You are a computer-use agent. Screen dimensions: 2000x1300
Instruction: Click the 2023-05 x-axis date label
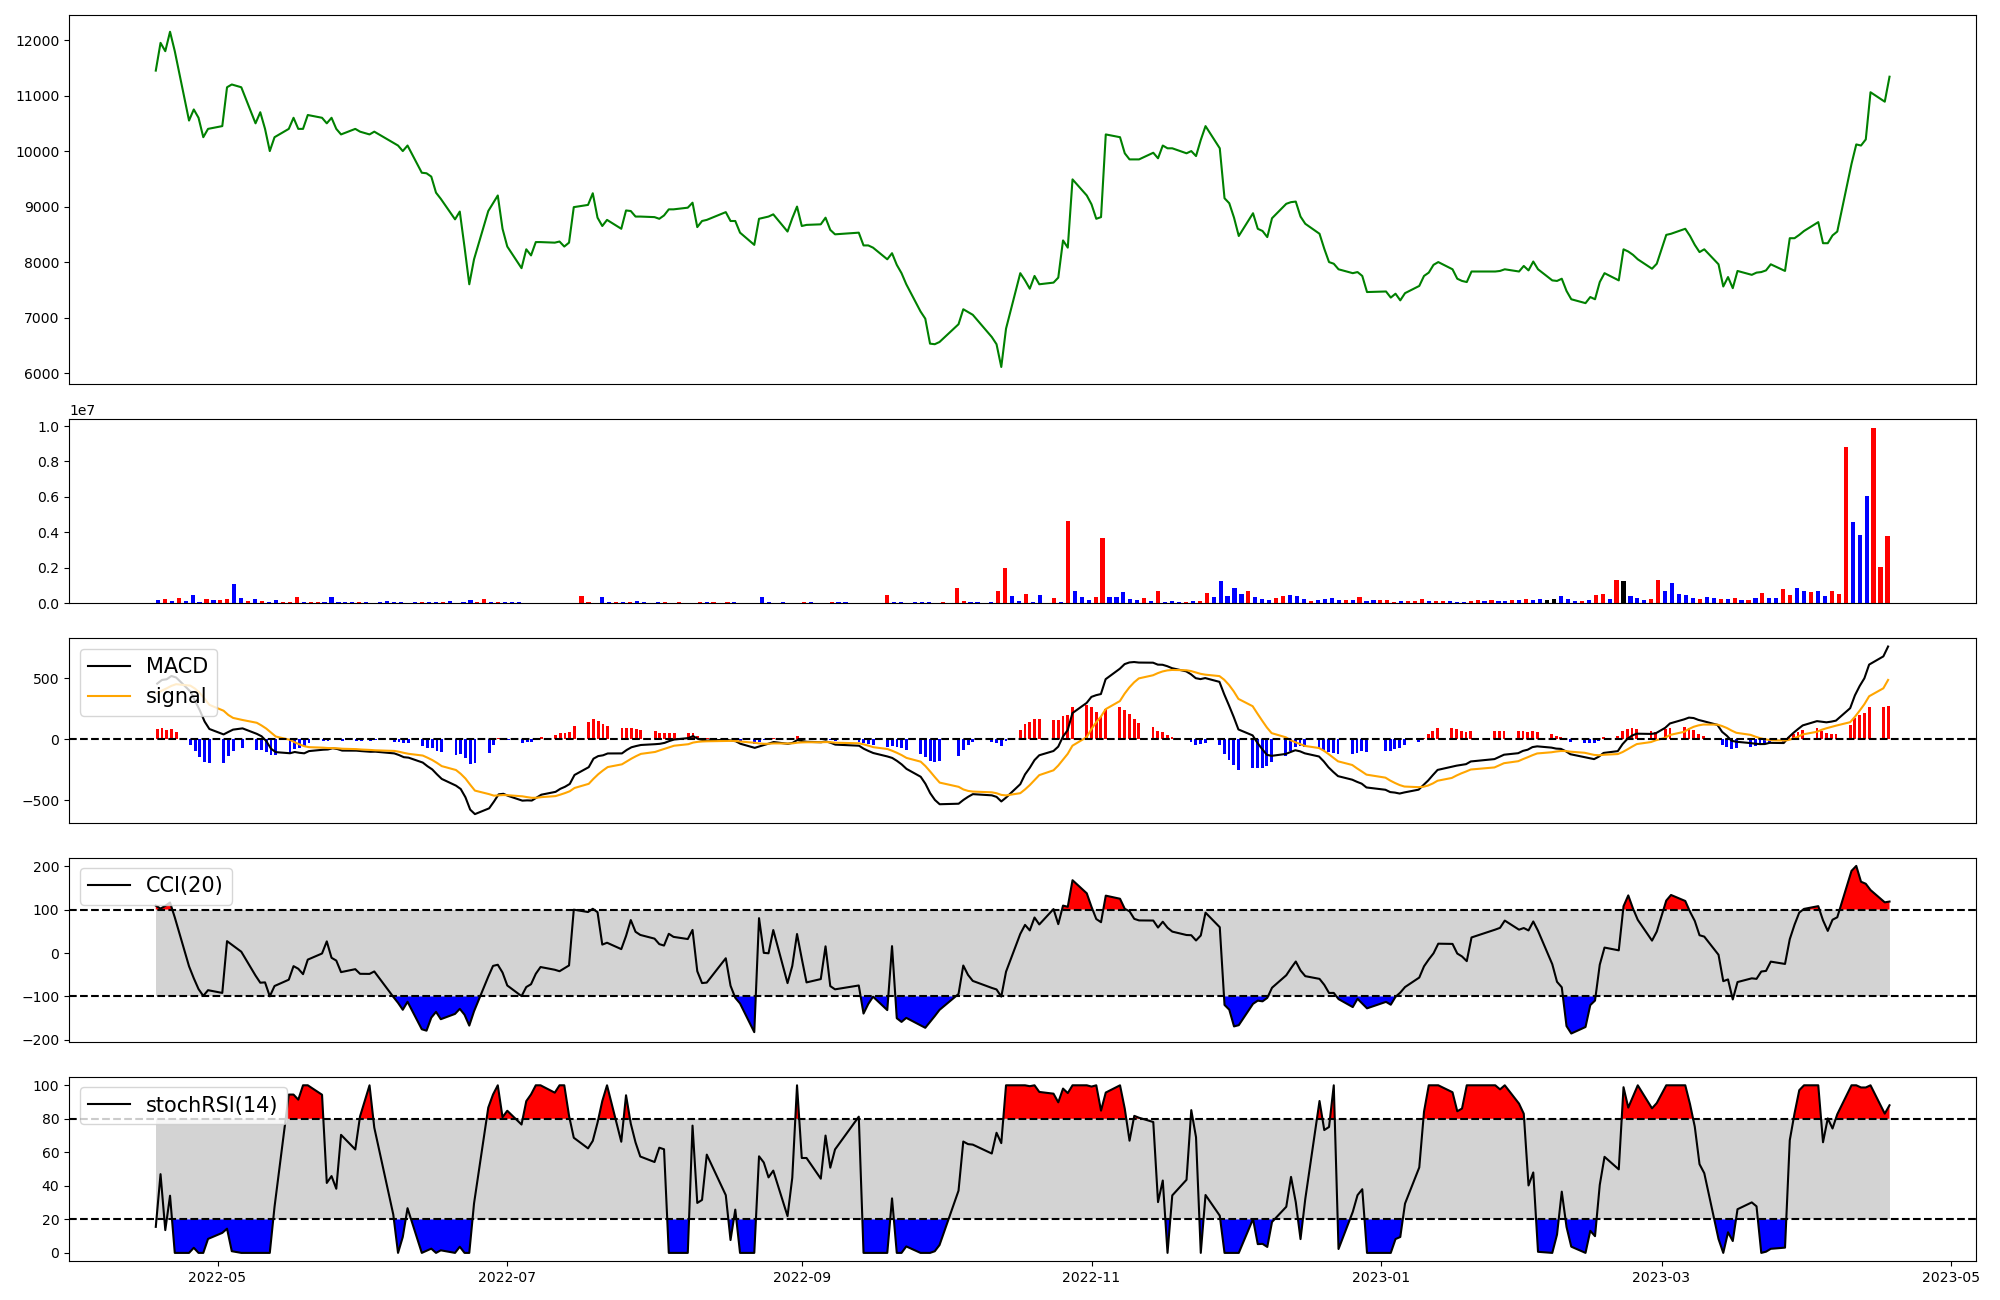tap(1951, 1277)
